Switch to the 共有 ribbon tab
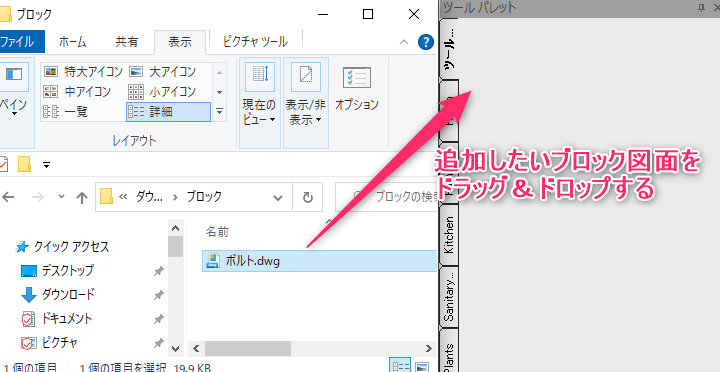Screen dimensions: 720x372 (126, 42)
